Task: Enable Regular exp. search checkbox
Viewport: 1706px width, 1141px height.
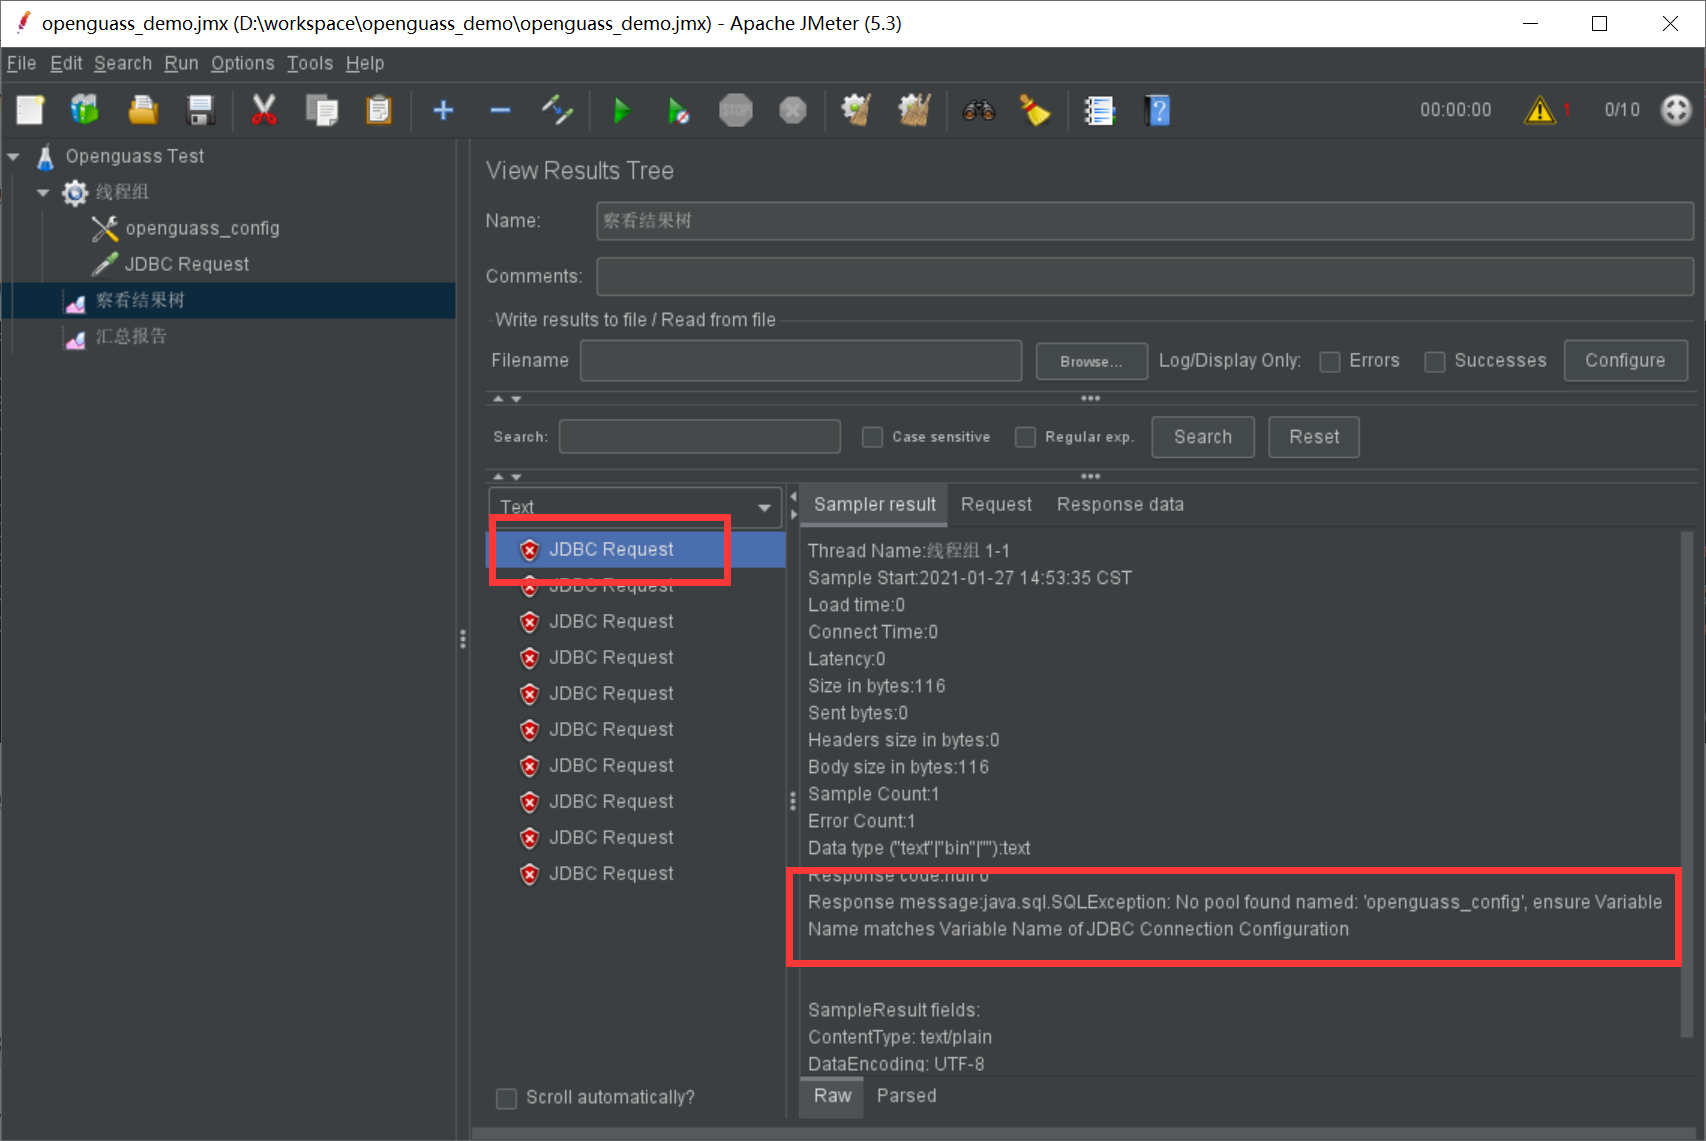Action: [1025, 437]
